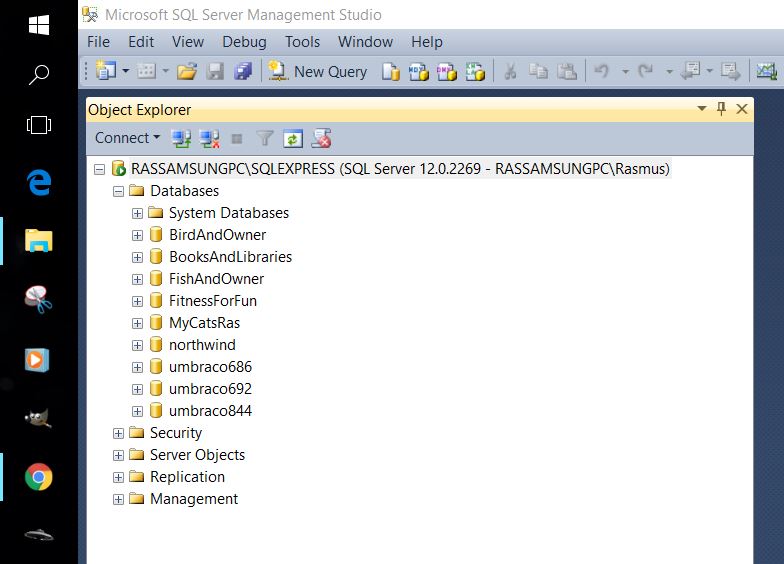Pin the Object Explorer panel
784x564 pixels.
721,109
